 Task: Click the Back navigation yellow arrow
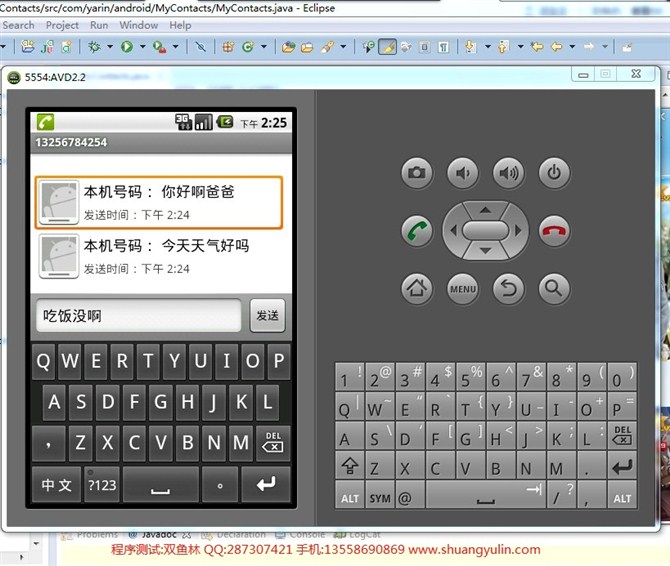[556, 46]
